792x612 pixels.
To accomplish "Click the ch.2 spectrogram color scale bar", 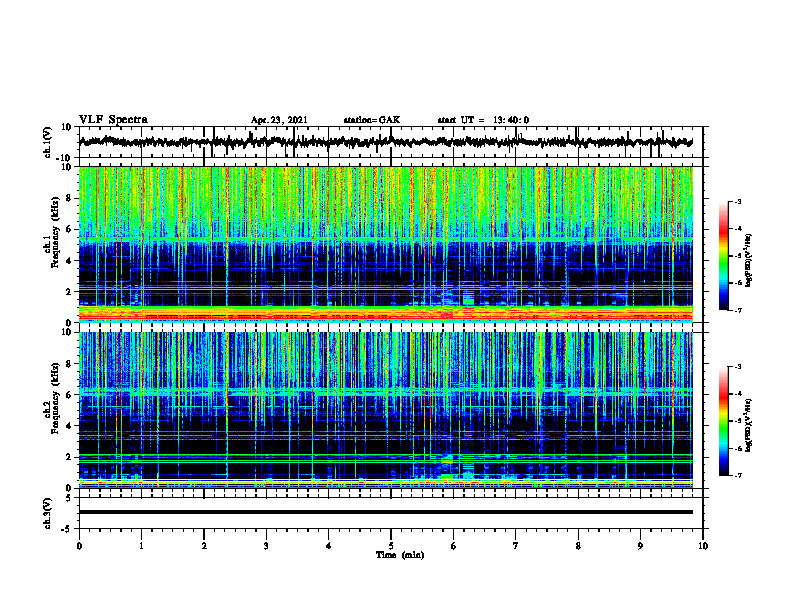I will click(724, 421).
